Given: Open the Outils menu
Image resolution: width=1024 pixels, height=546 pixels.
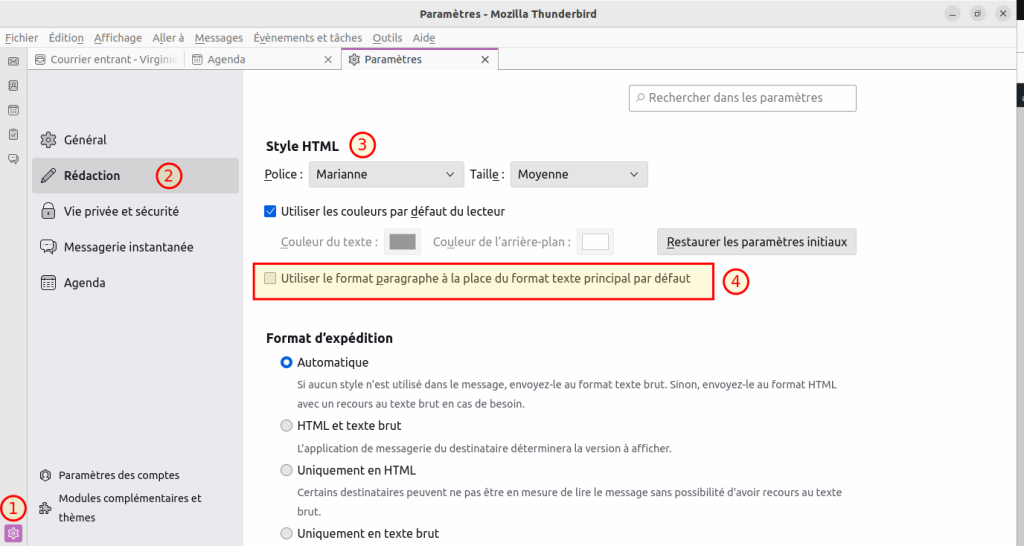Looking at the screenshot, I should (x=387, y=38).
